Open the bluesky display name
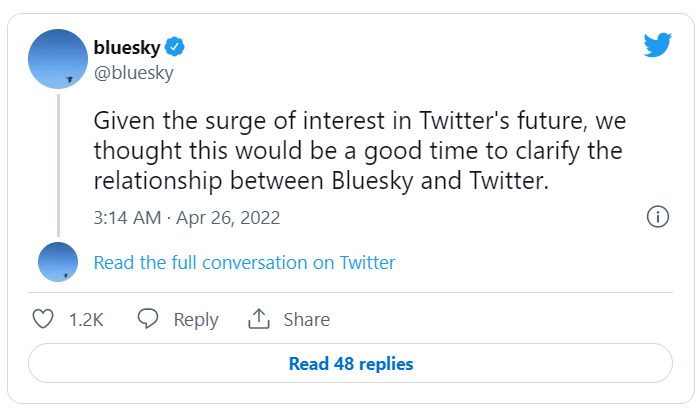 point(126,47)
